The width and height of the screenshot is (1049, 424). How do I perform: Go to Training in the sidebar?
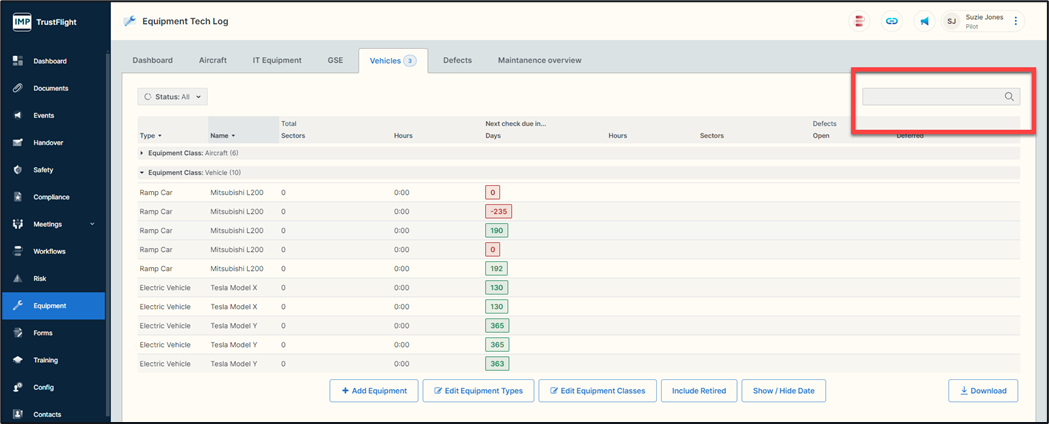pos(45,360)
